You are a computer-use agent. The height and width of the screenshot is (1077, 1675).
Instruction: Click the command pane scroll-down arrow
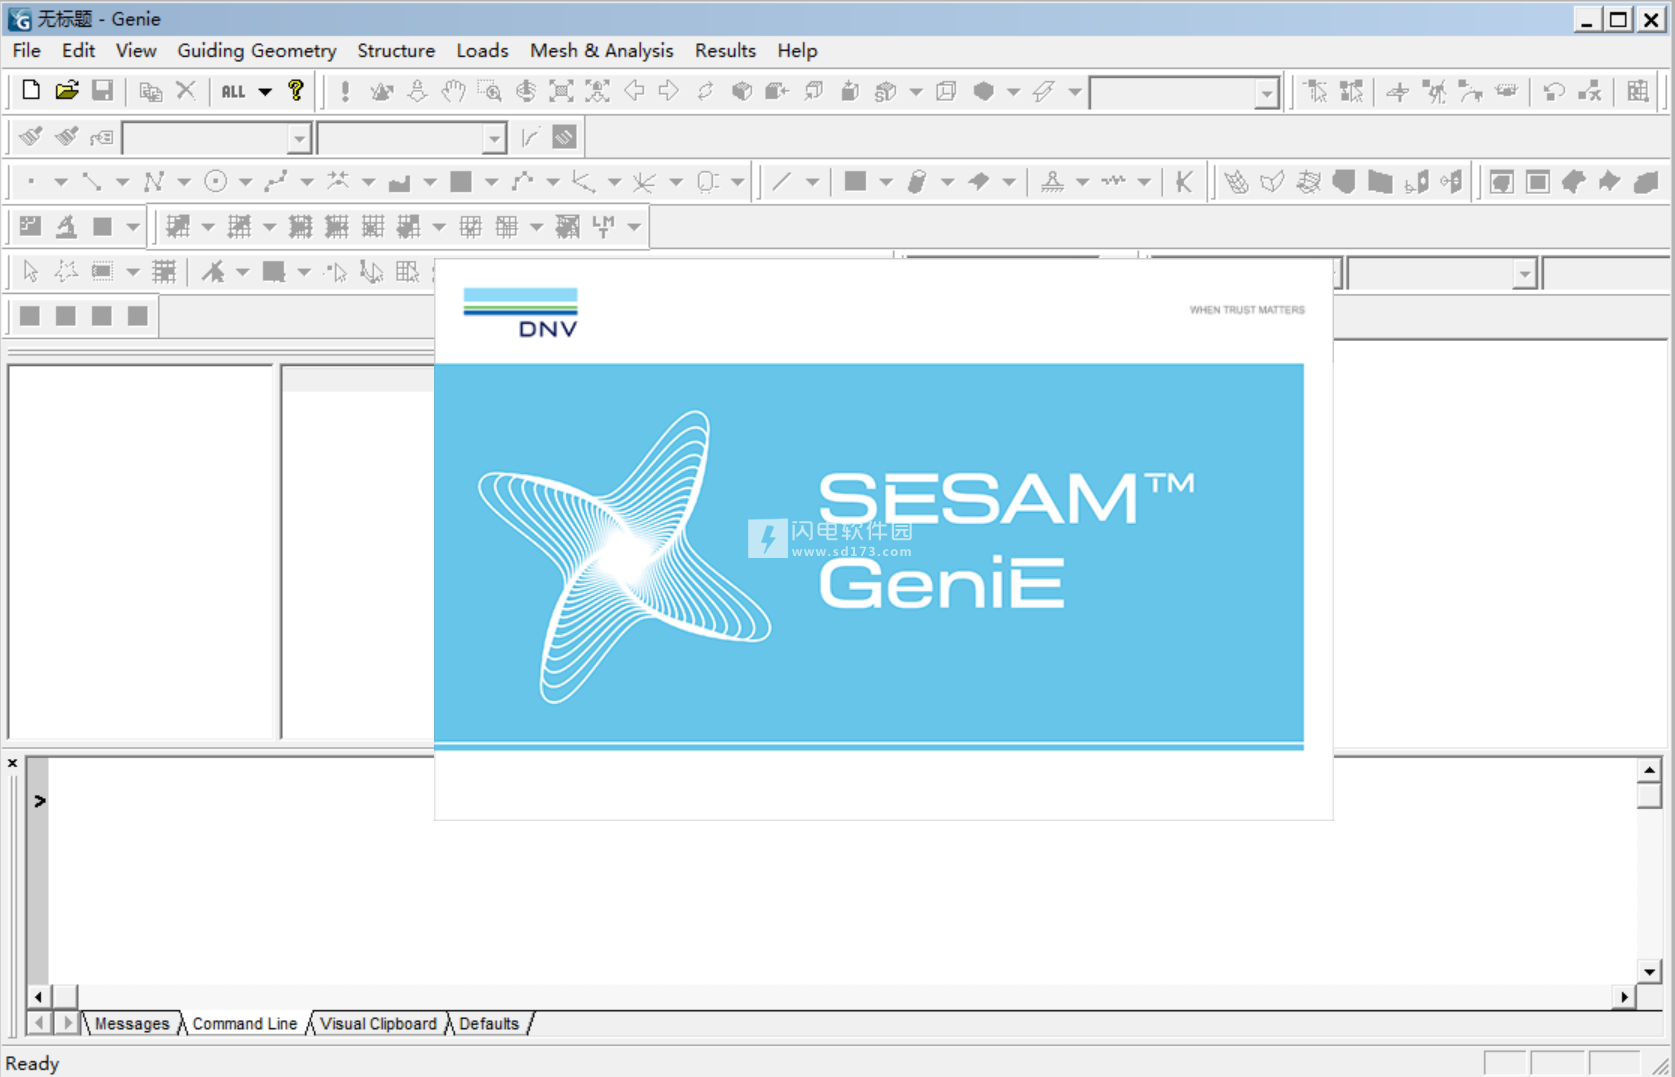point(1649,971)
